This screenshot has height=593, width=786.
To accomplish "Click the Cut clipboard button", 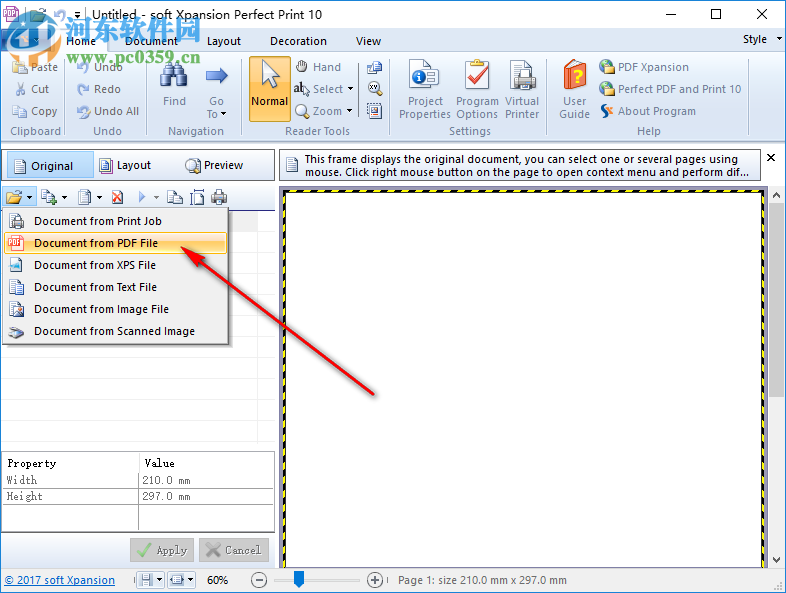I will (32, 89).
